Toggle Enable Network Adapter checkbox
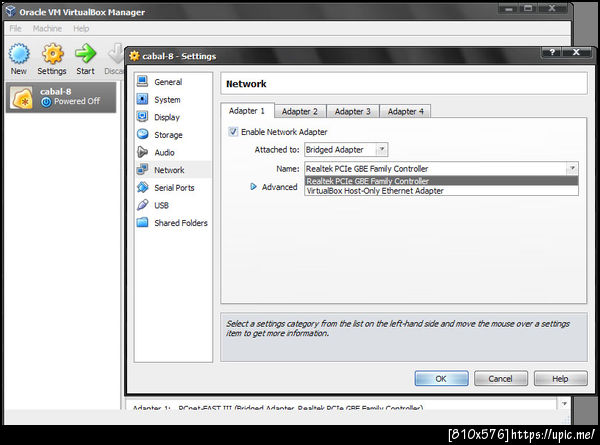This screenshot has width=600, height=445. (x=233, y=132)
